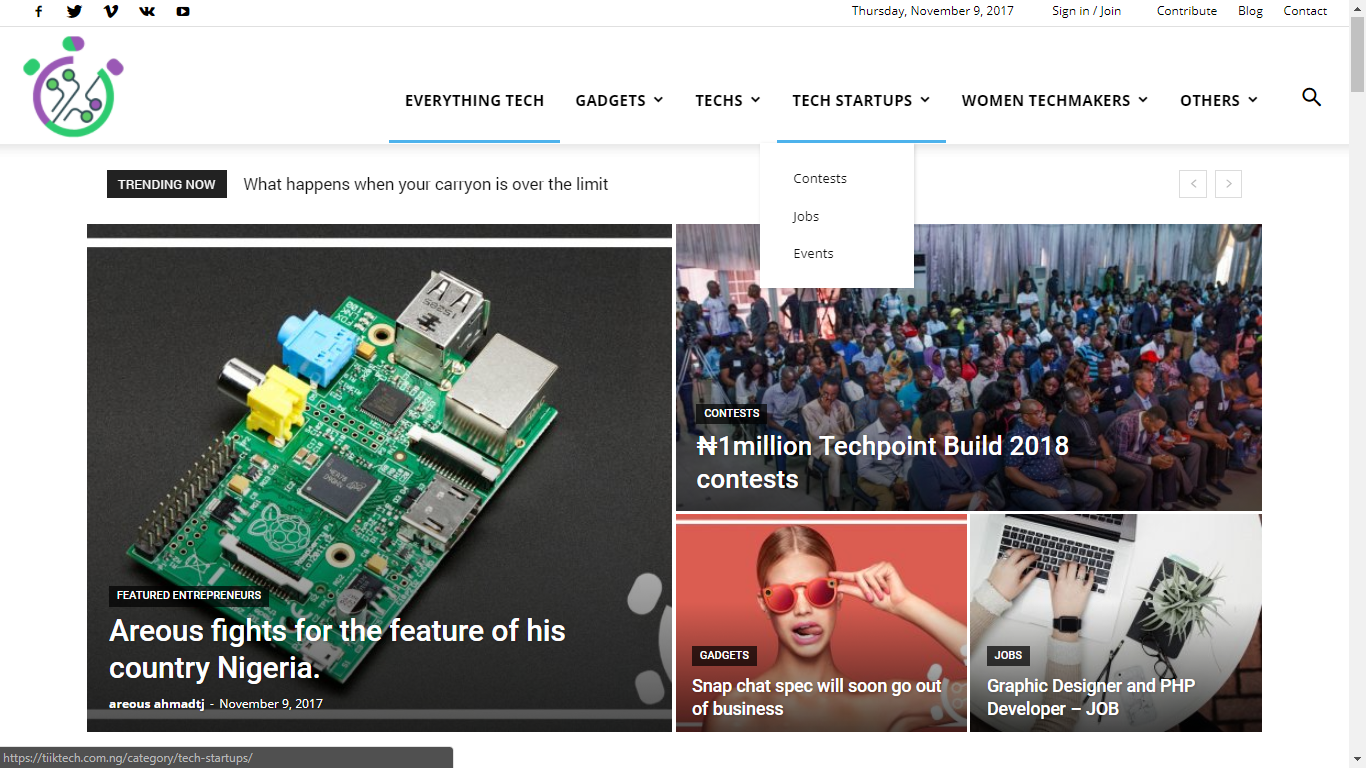Click the YouTube icon in the header

click(182, 11)
